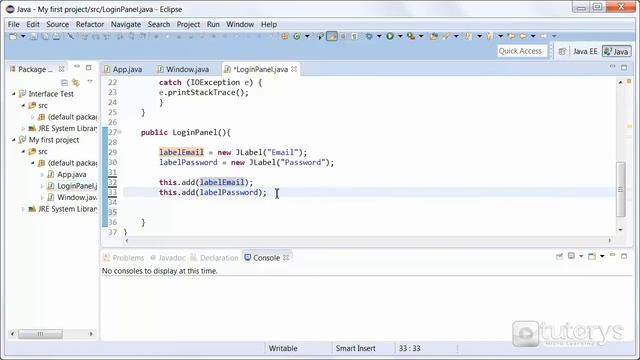The height and width of the screenshot is (360, 640).
Task: Click the editor vertical scrollbar thumb
Action: point(621,189)
